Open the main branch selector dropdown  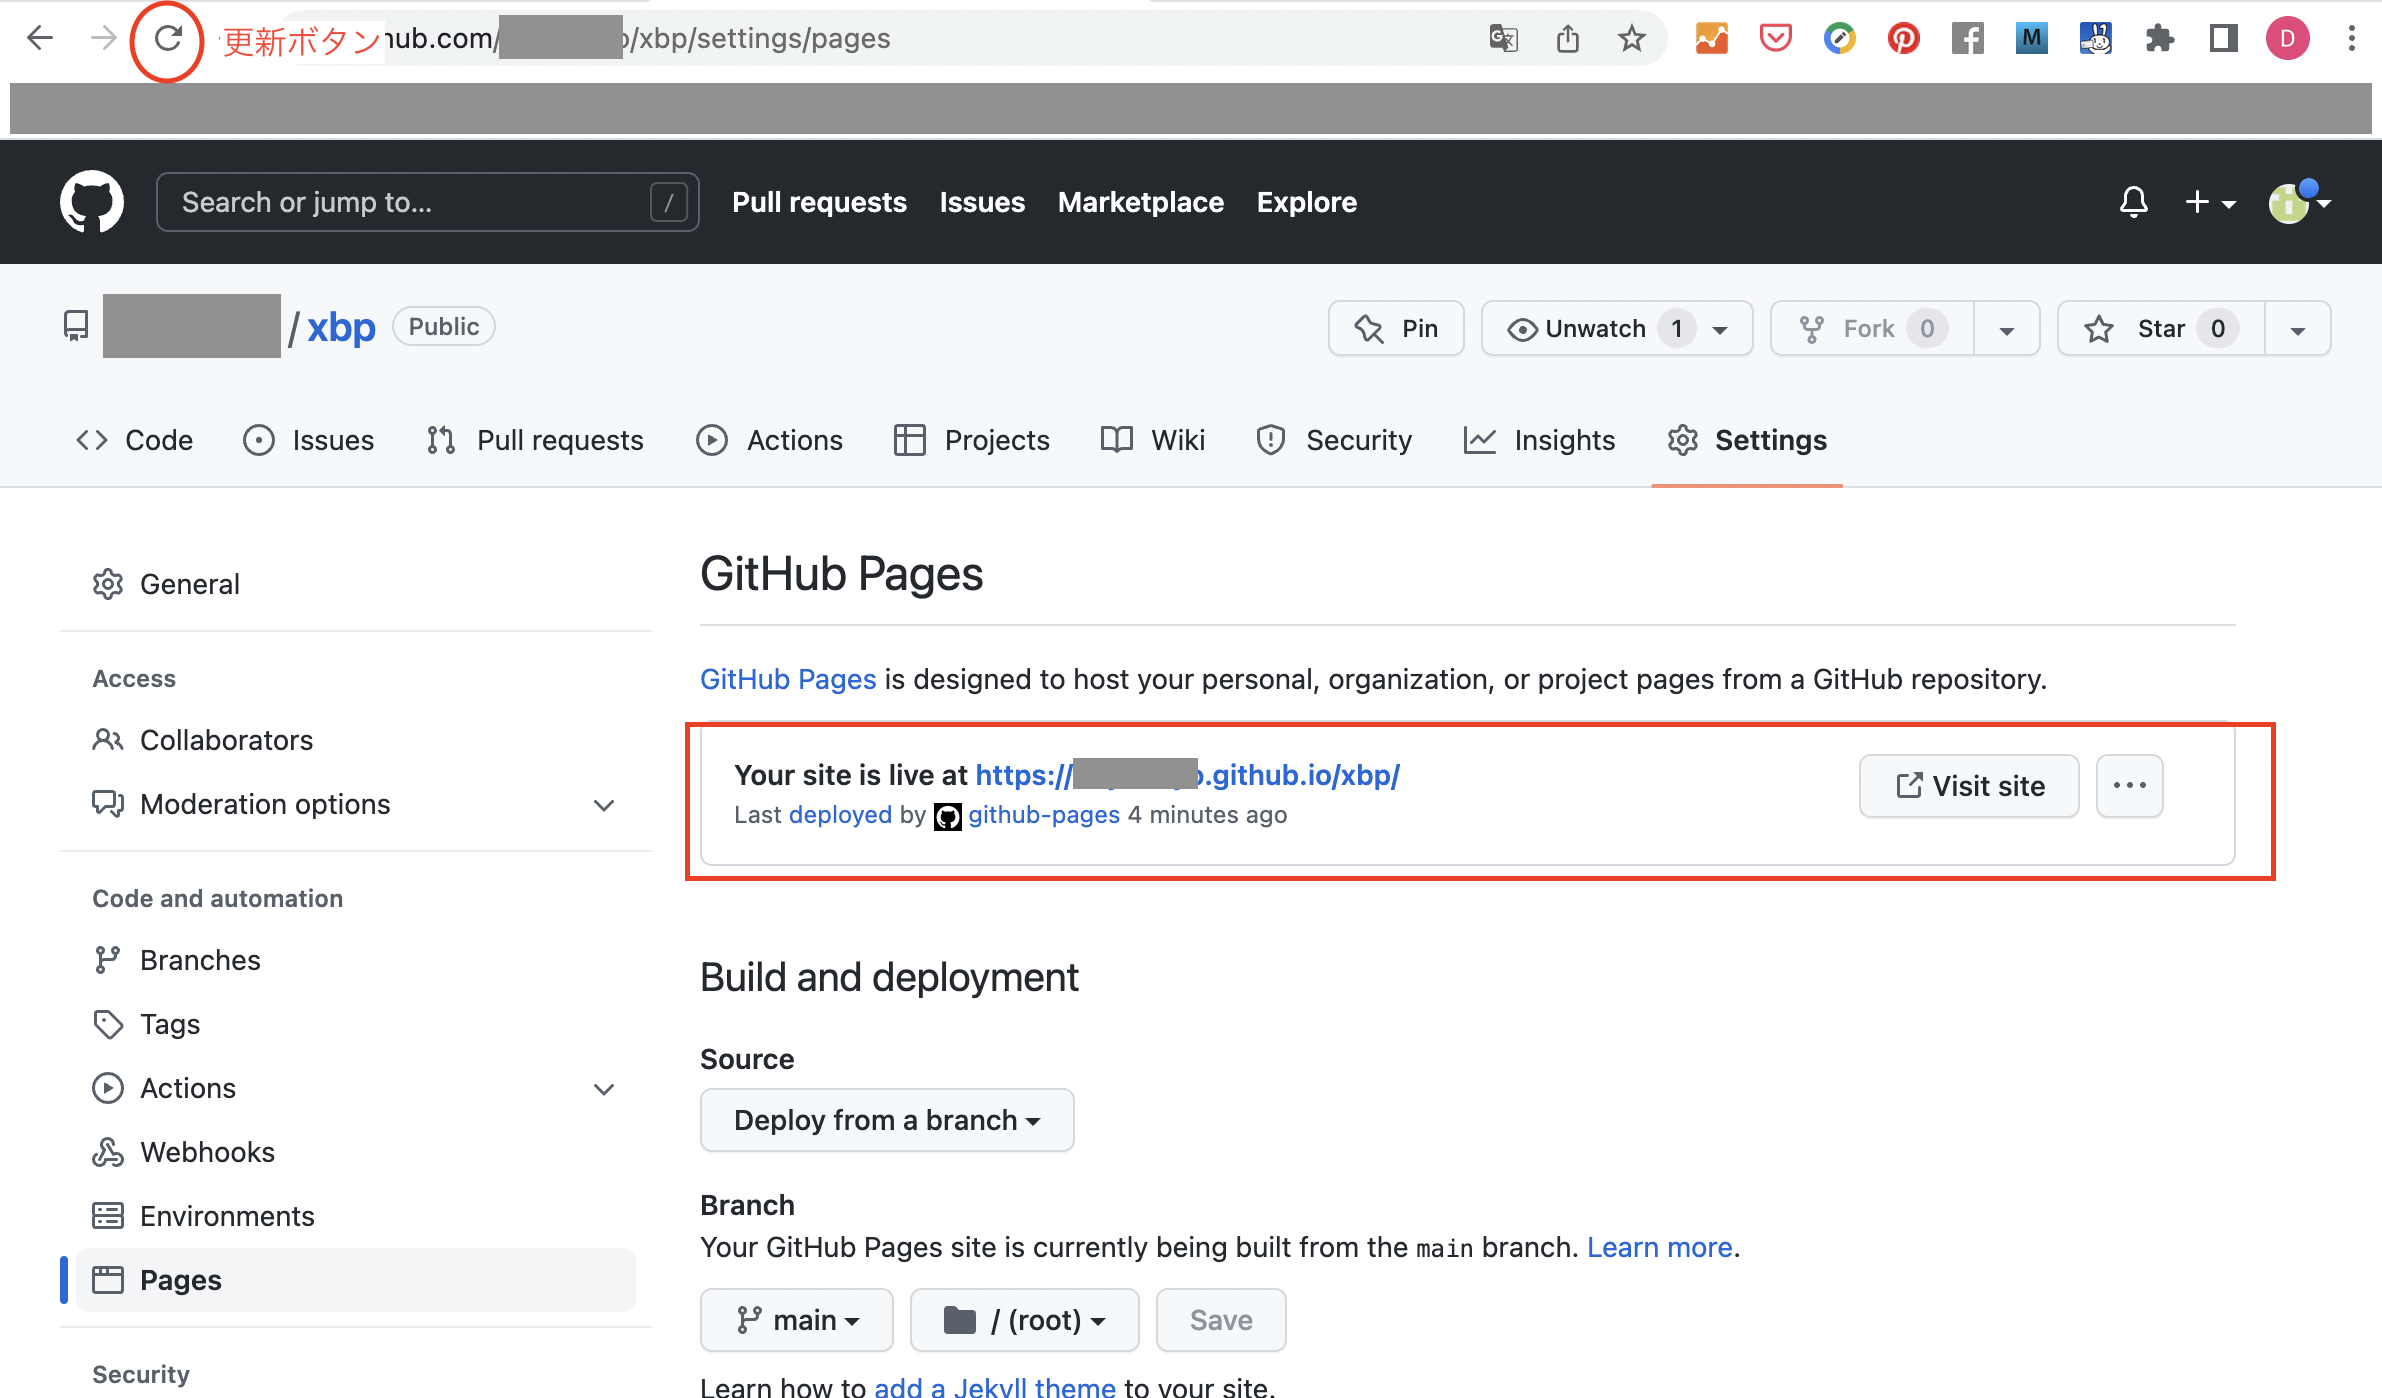[x=796, y=1320]
